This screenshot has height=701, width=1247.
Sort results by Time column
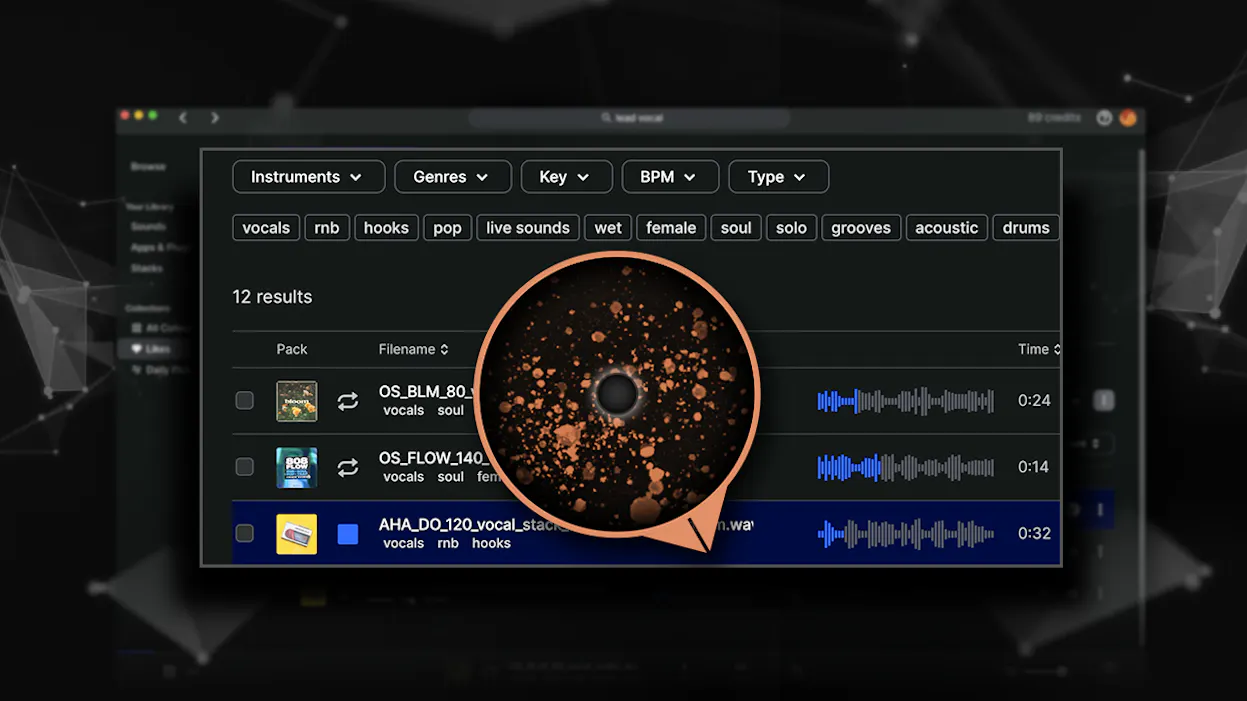pyautogui.click(x=1039, y=349)
